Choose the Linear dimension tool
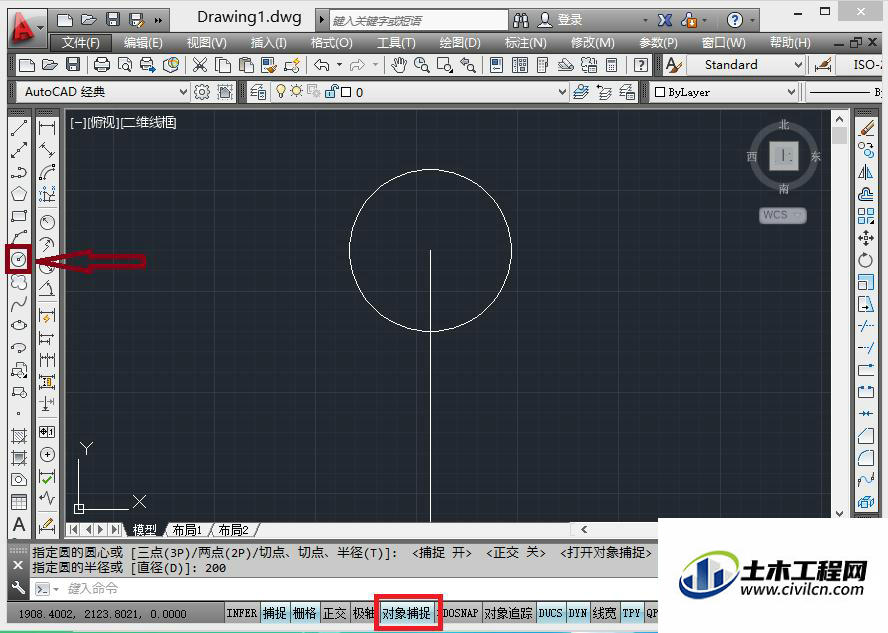 pyautogui.click(x=47, y=128)
